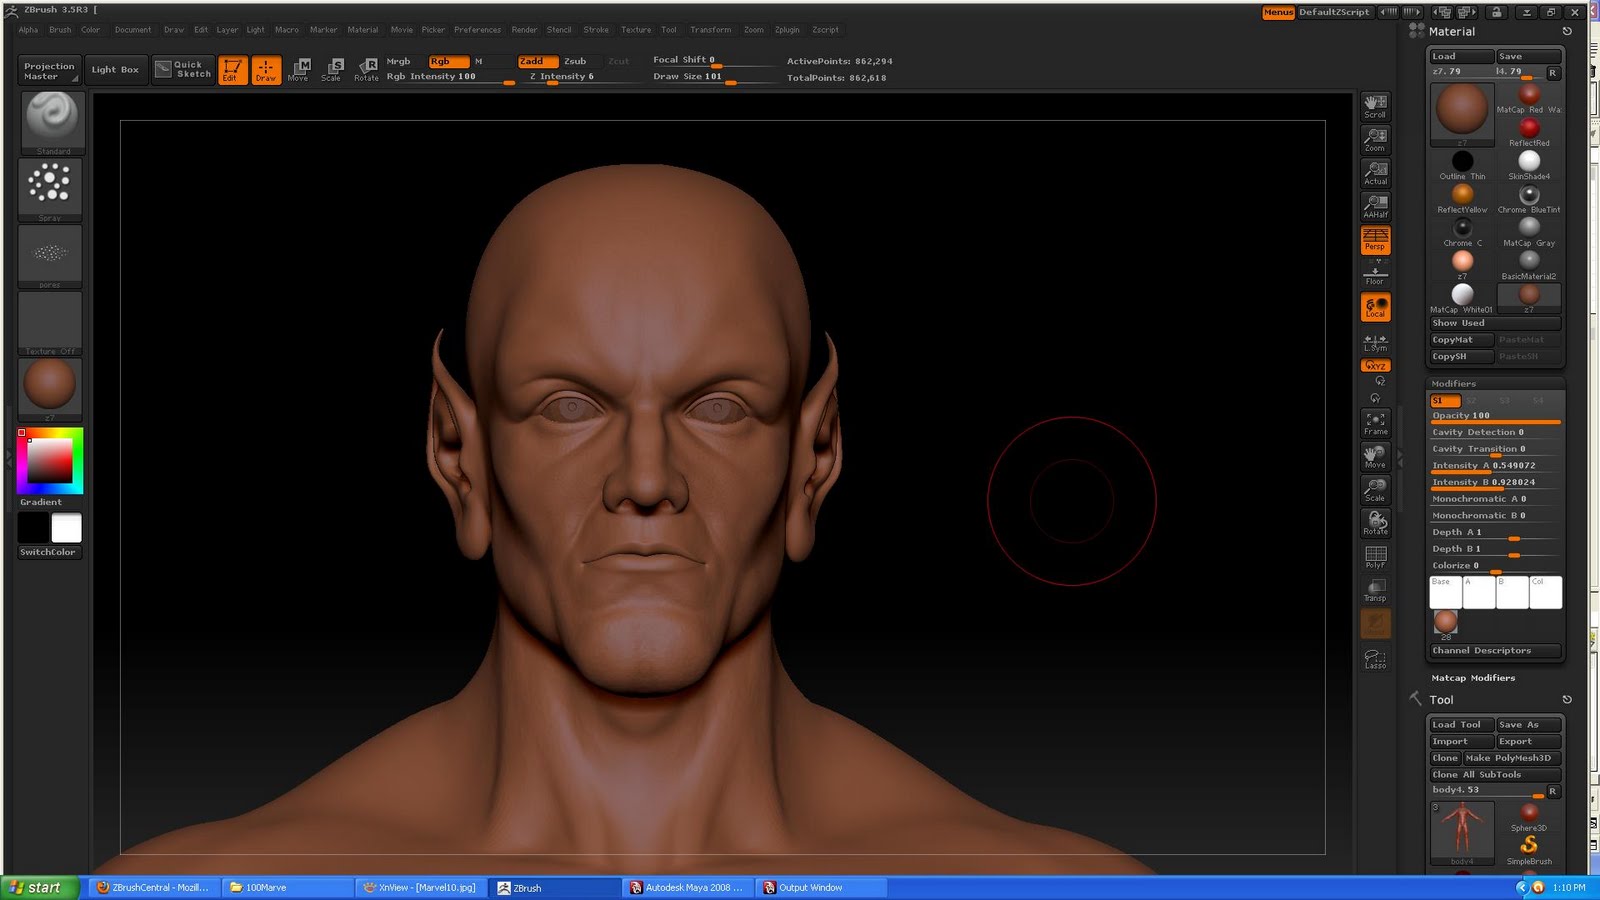1600x900 pixels.
Task: Open the body4 tool thumbnail
Action: tap(1461, 833)
